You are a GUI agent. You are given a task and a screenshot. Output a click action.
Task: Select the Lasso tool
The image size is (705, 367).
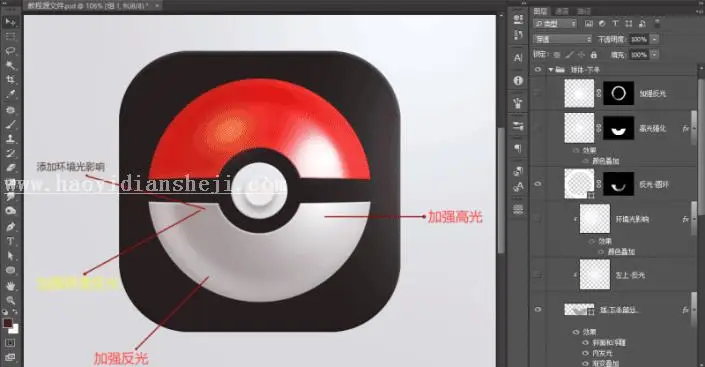point(10,51)
